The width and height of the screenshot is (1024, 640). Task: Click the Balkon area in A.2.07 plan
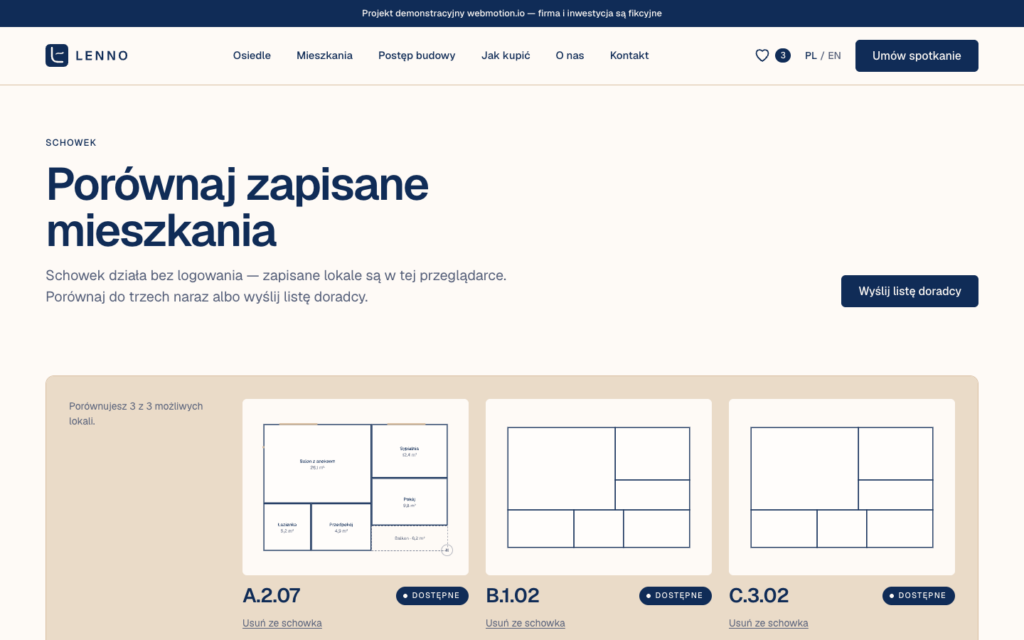(x=409, y=538)
